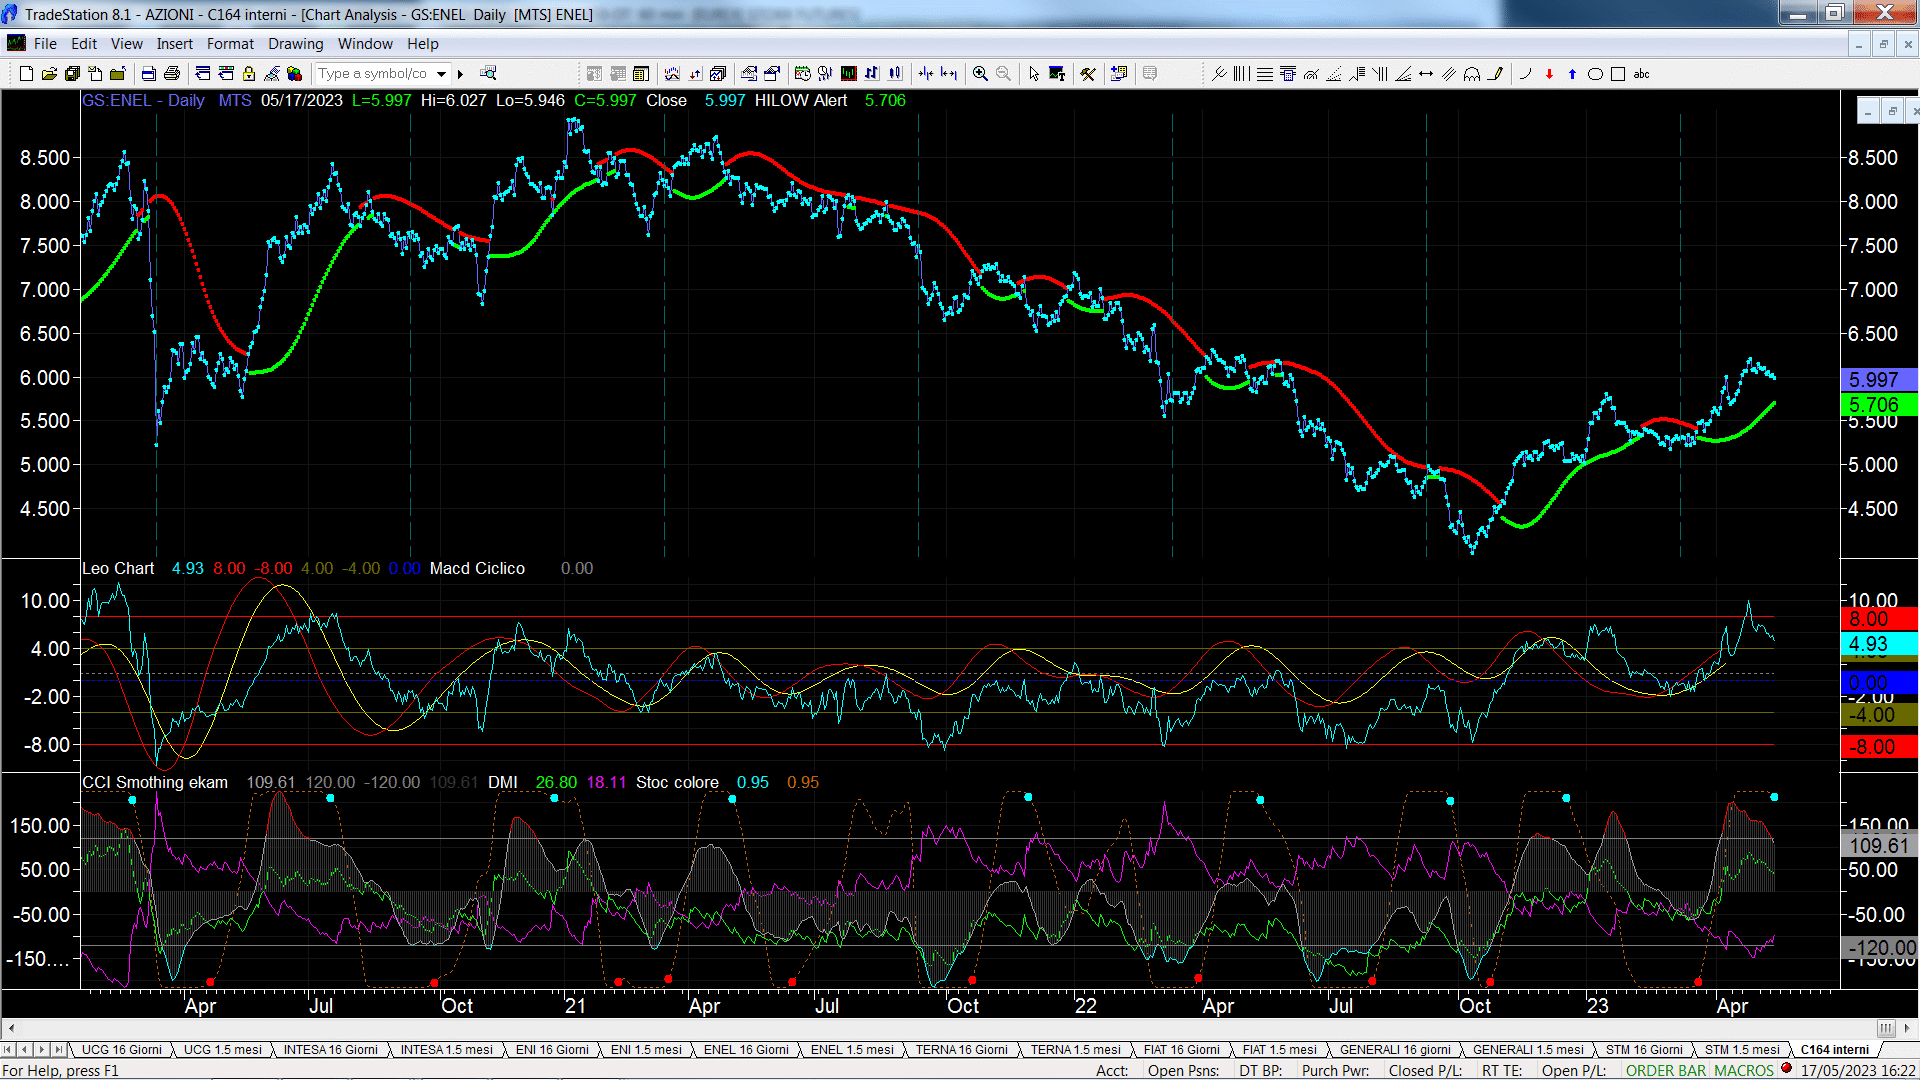The width and height of the screenshot is (1920, 1080).
Task: Switch to ENEL 16 Giorni tab
Action: (746, 1049)
